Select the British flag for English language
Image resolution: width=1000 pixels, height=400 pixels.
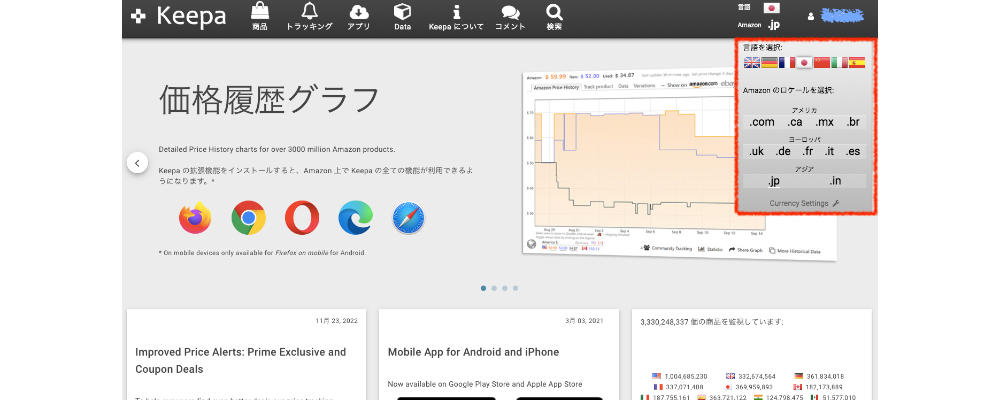pyautogui.click(x=752, y=63)
